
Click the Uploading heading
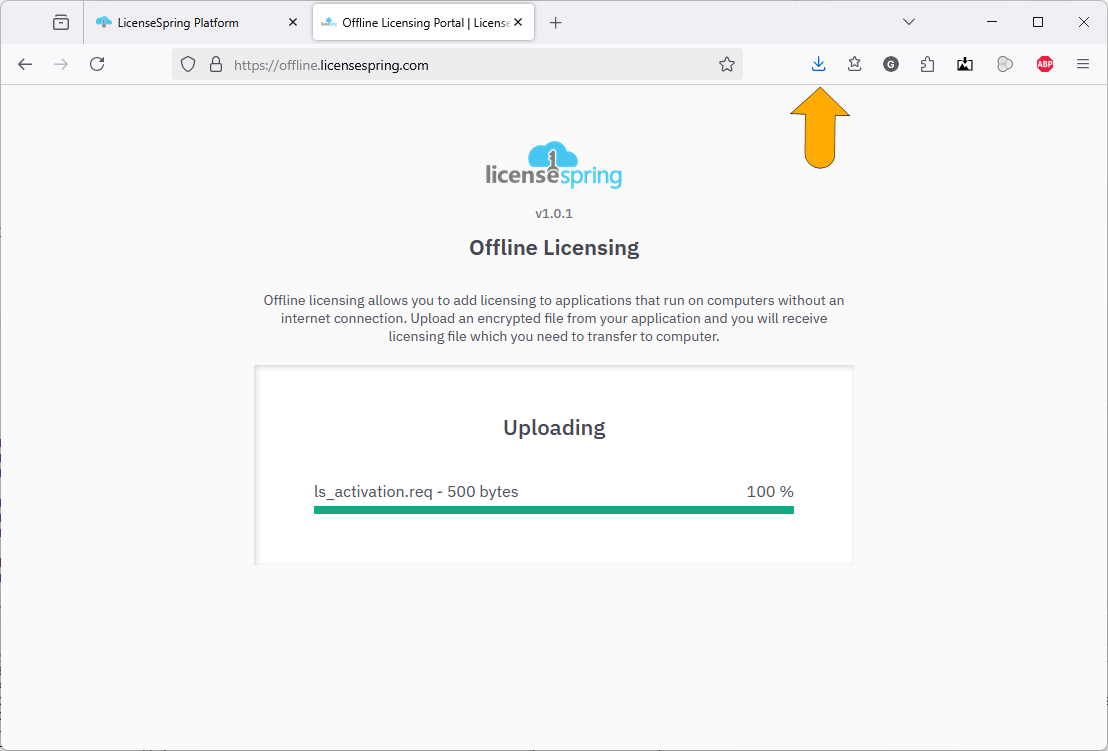554,428
